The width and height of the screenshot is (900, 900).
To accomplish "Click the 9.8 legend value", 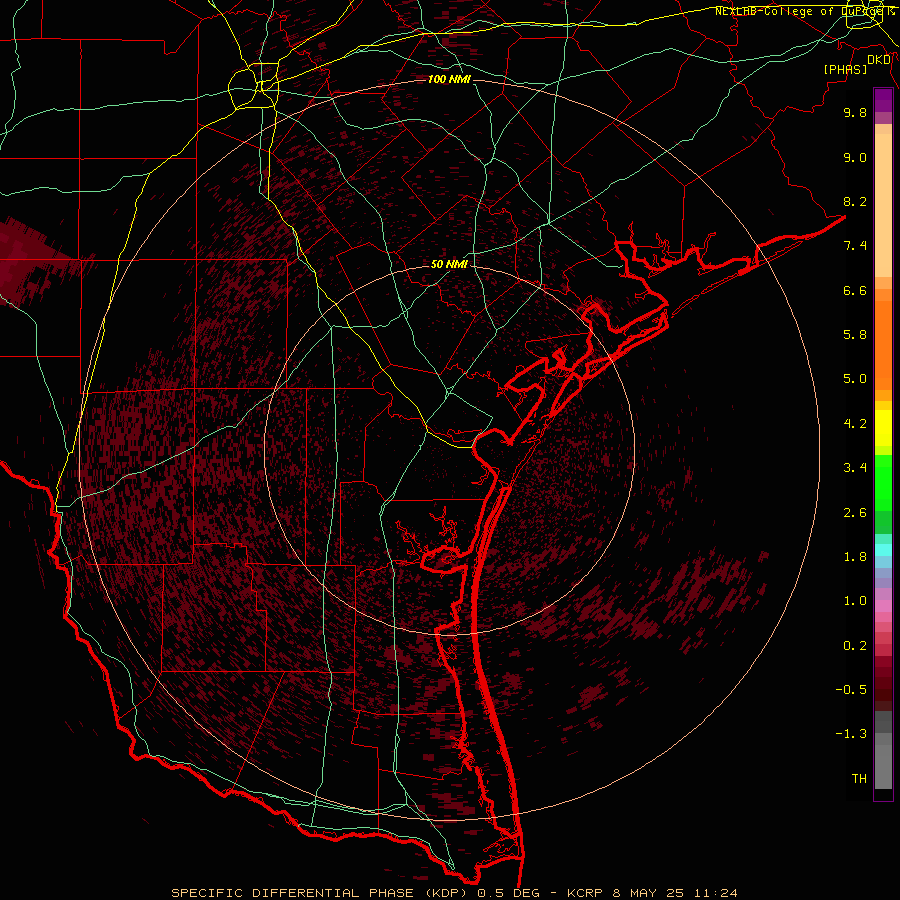I will (x=855, y=112).
